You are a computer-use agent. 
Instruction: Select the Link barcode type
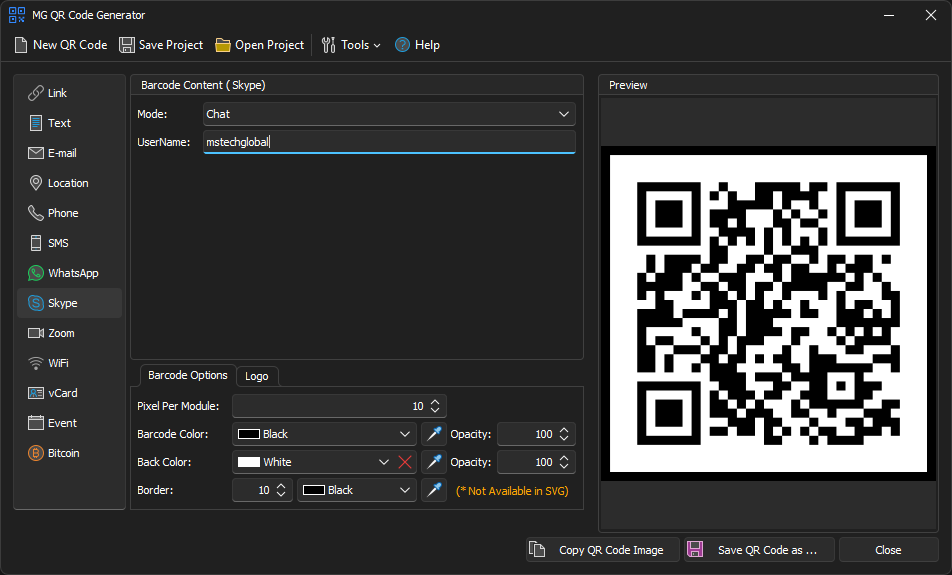(69, 93)
